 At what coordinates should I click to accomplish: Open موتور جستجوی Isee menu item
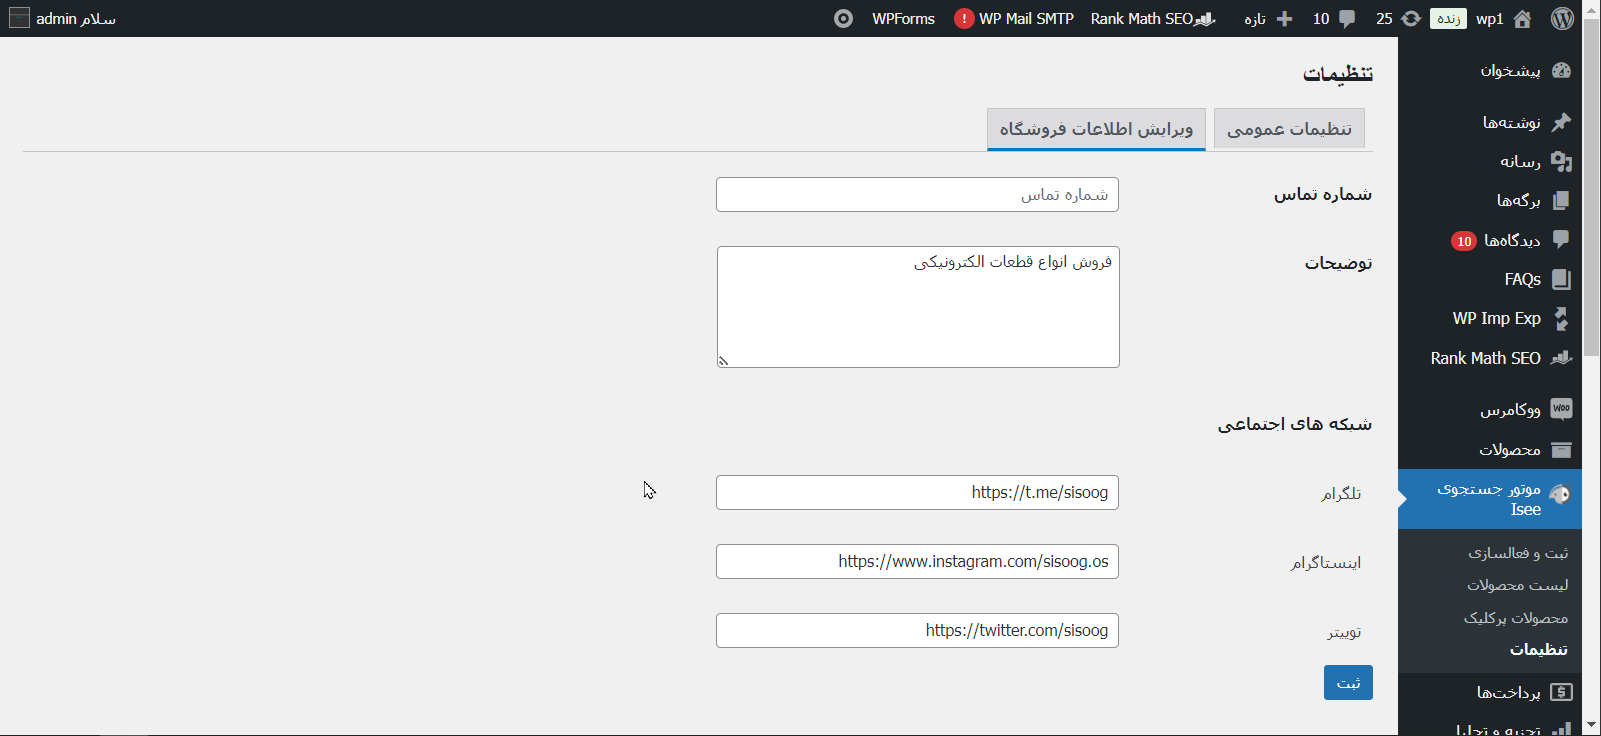click(x=1490, y=499)
